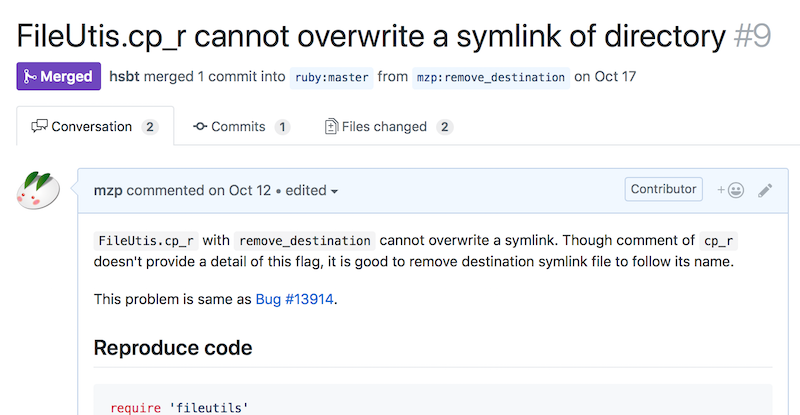
Task: Switch to the Commits tab
Action: click(x=241, y=127)
